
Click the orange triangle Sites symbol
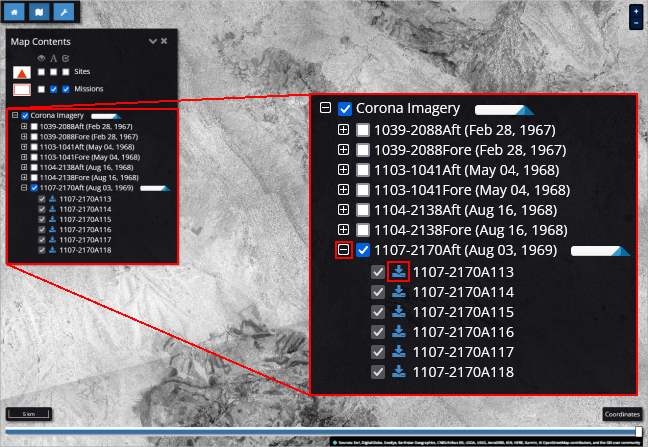click(x=19, y=73)
